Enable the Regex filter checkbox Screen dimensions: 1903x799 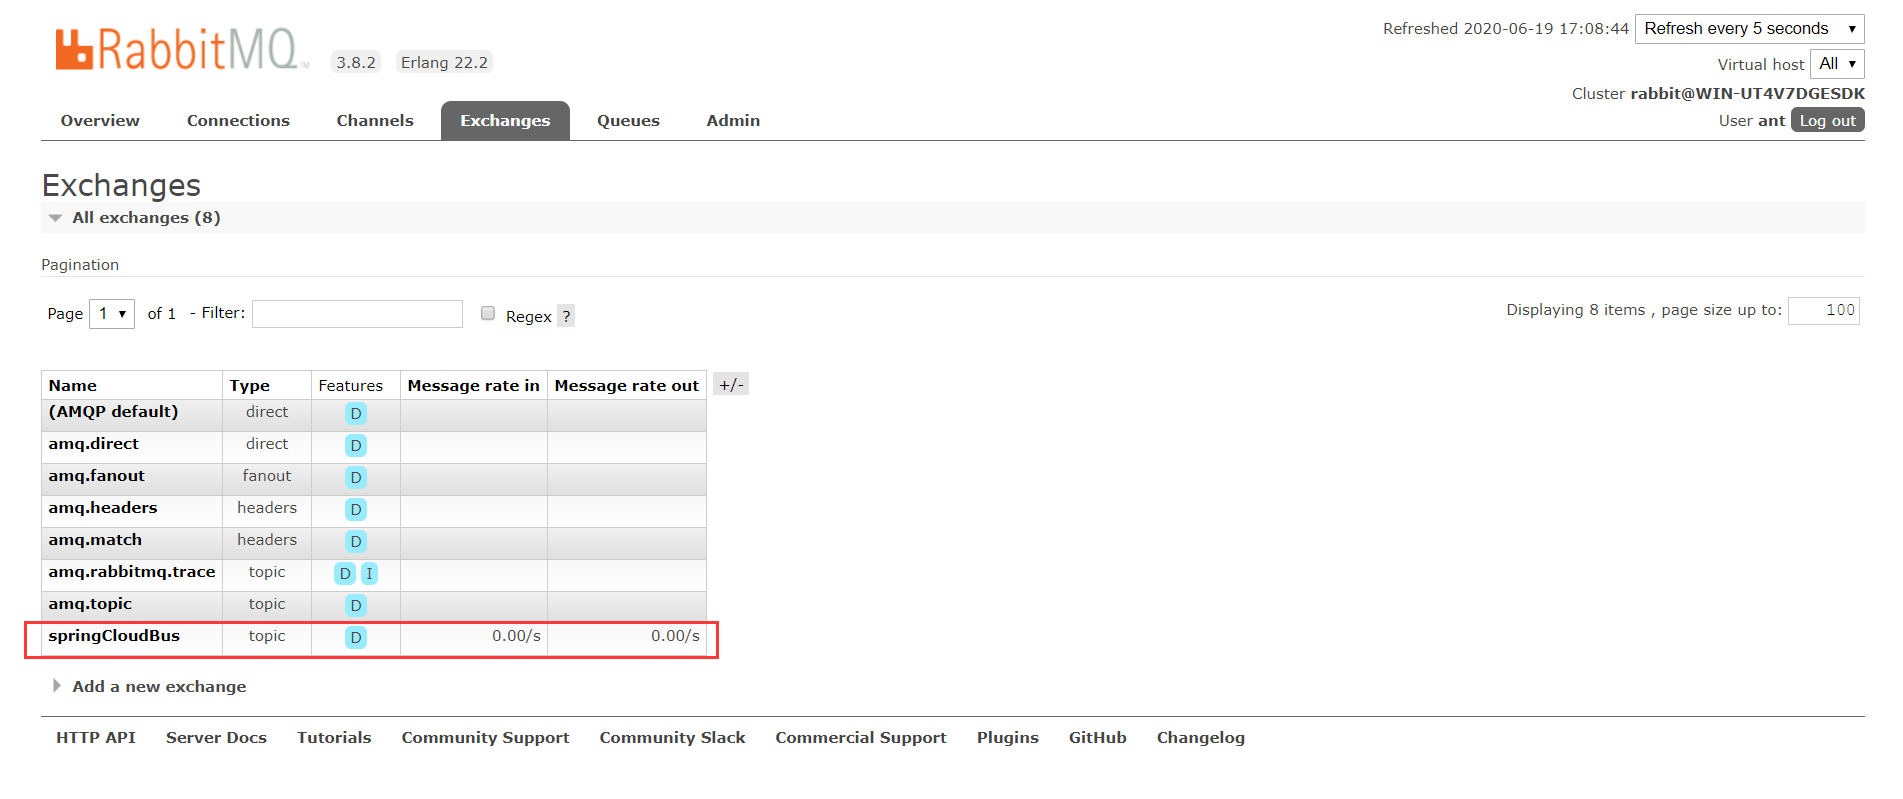[x=488, y=313]
